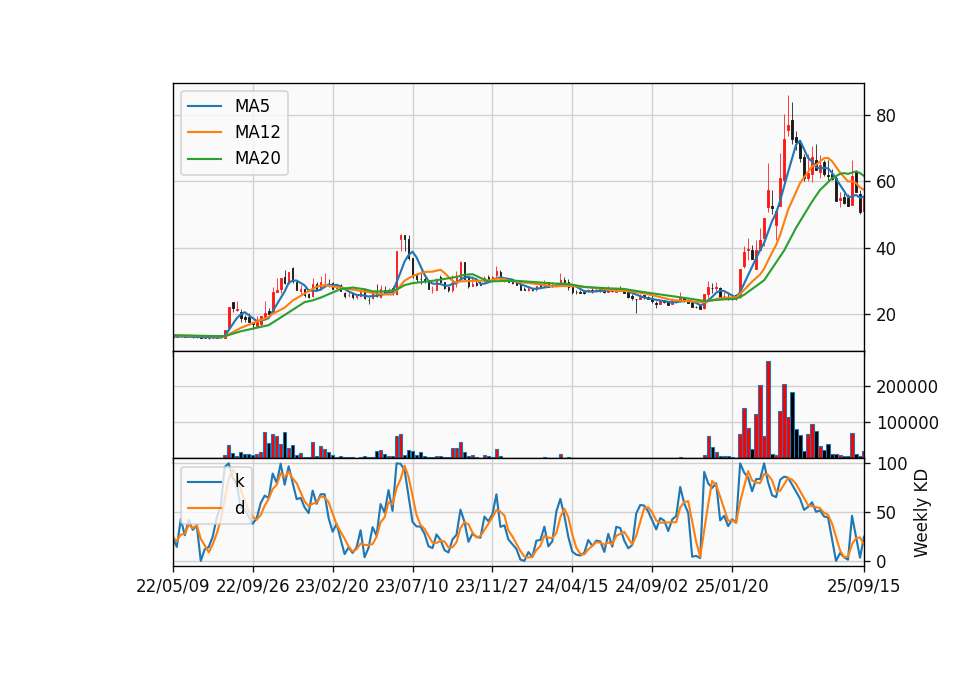This screenshot has height=690, width=960.
Task: Click the price axis value 40
Action: coord(885,249)
